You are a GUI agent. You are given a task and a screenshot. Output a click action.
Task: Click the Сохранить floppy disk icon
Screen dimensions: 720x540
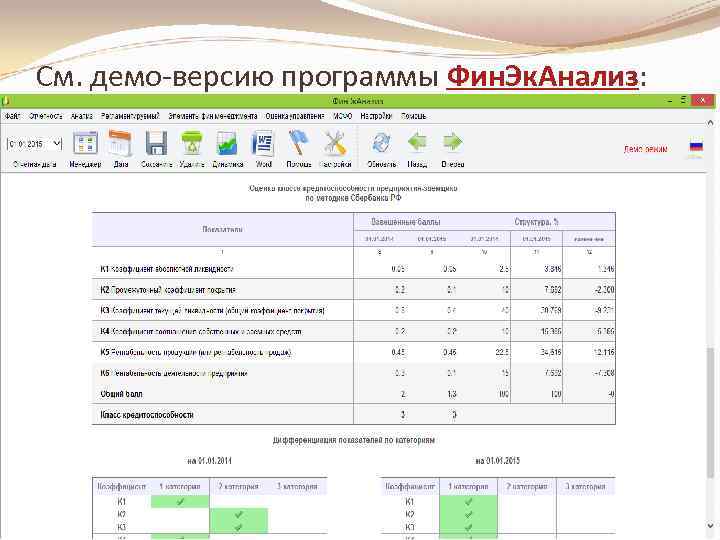coord(156,143)
